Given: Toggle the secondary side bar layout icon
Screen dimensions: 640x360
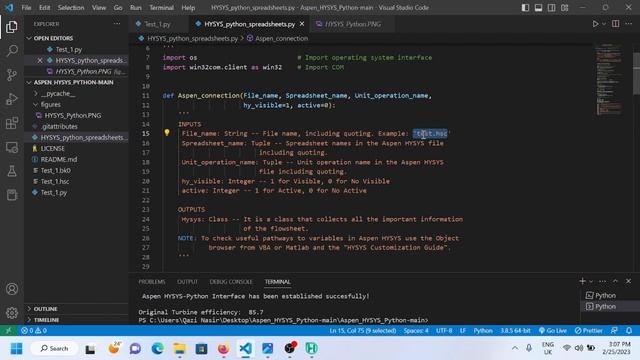Looking at the screenshot, I should 551,8.
